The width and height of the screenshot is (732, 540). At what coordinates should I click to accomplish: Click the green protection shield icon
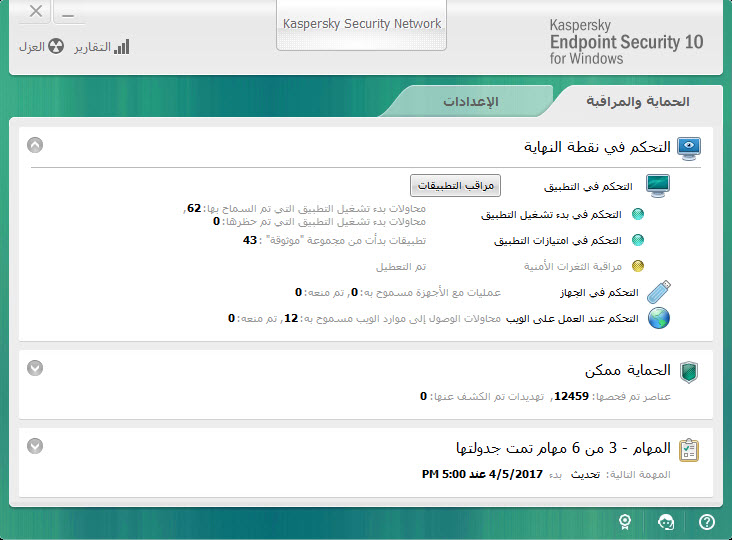[x=689, y=372]
